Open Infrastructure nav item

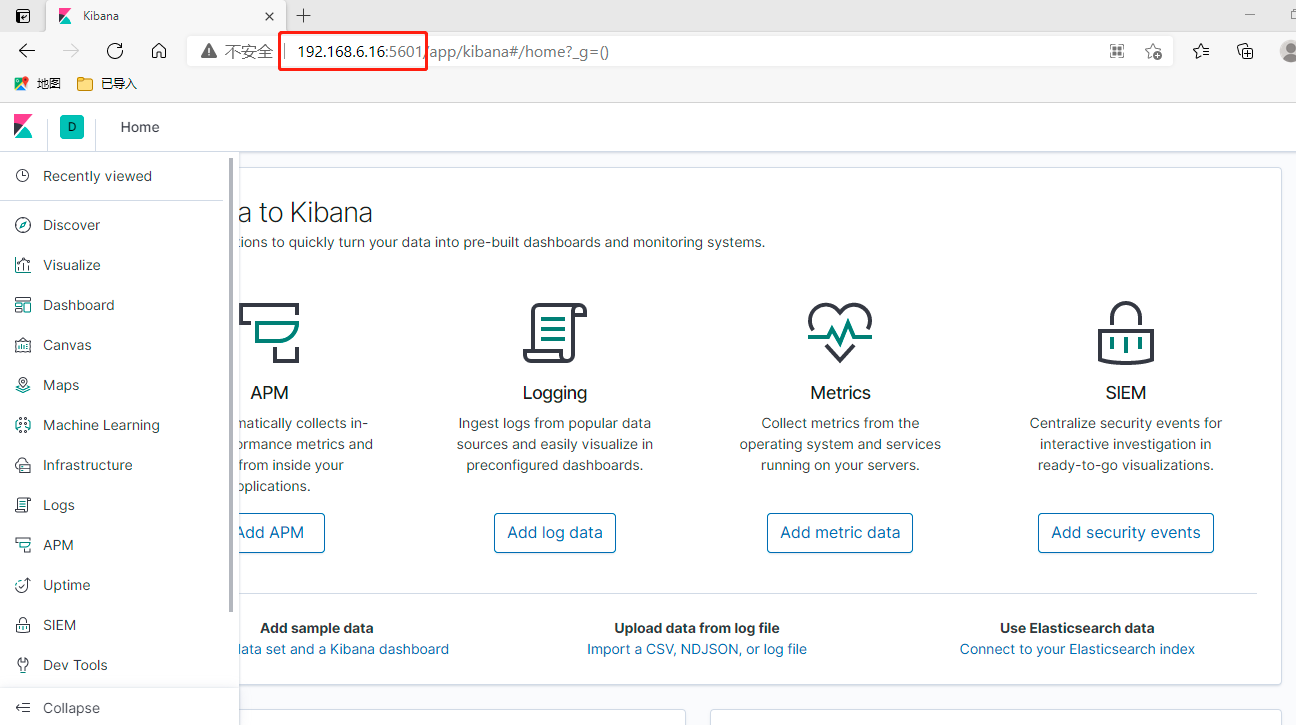coord(87,465)
